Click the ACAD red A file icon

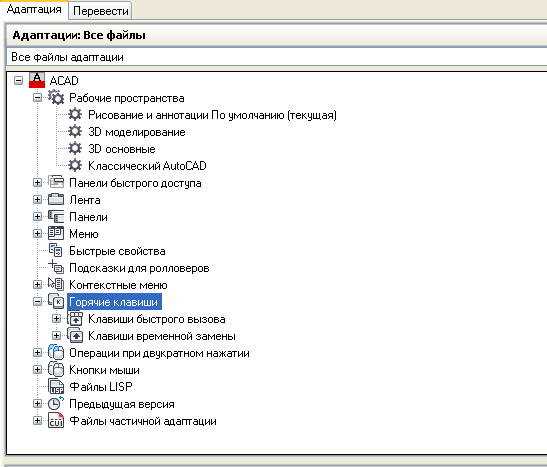click(x=37, y=80)
